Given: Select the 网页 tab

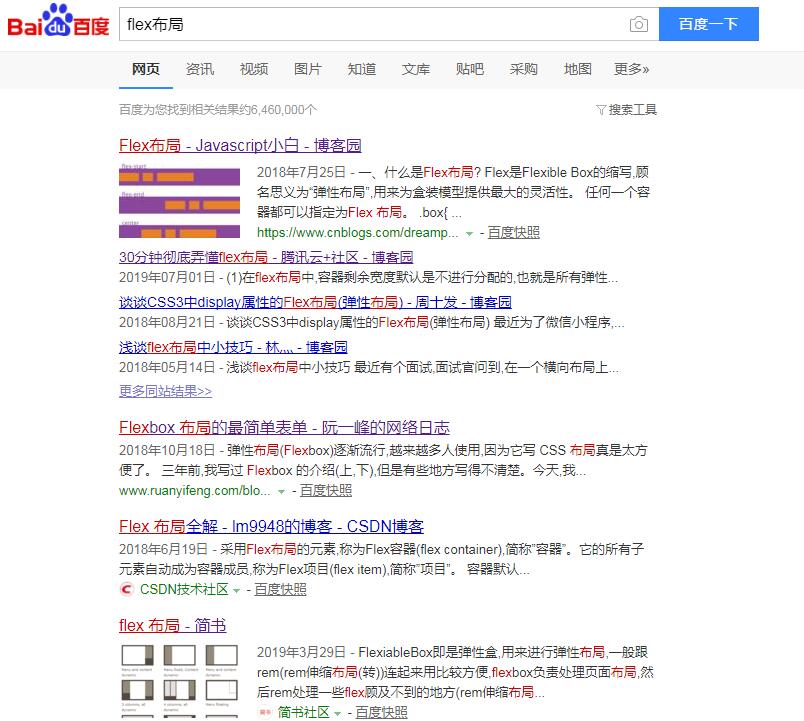Looking at the screenshot, I should click(146, 69).
